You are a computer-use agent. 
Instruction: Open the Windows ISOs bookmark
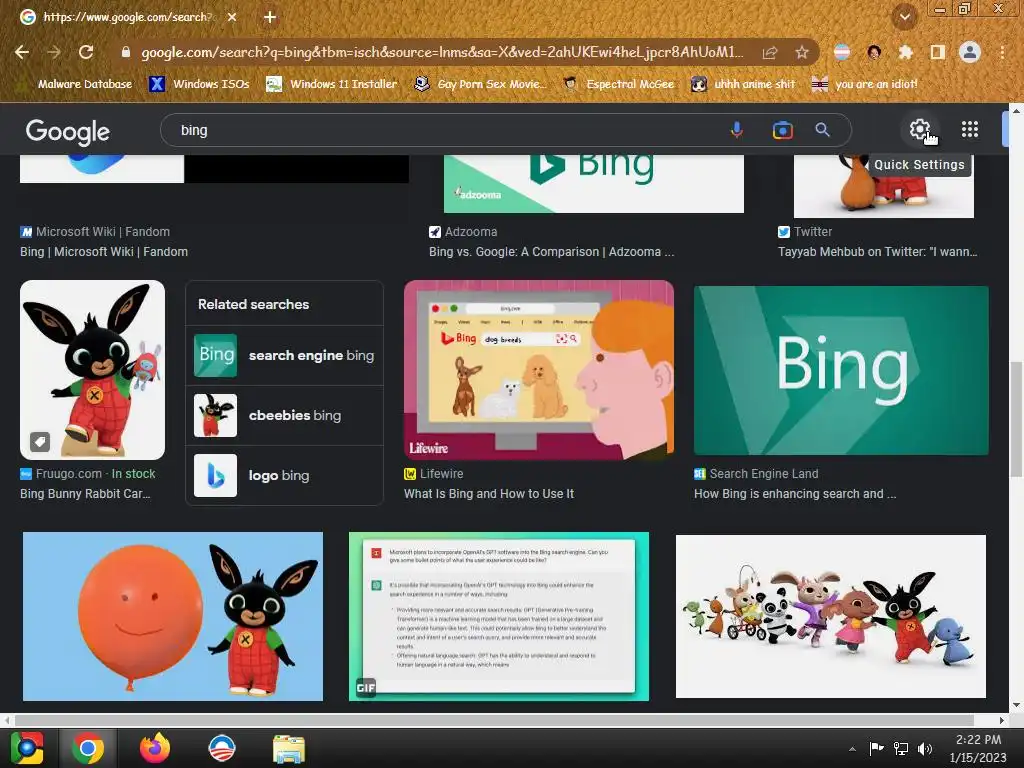[199, 84]
